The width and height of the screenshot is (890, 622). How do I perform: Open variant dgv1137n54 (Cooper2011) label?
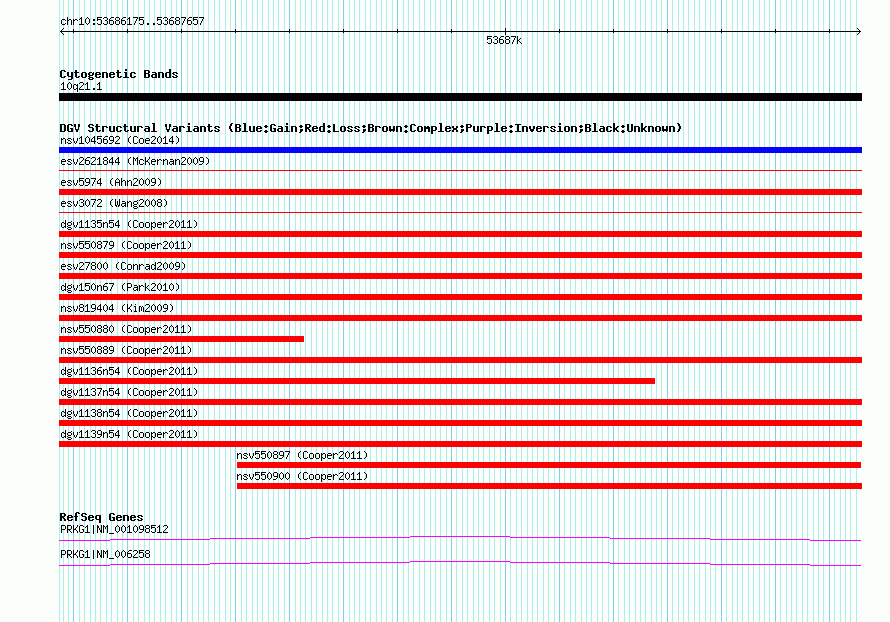(x=129, y=392)
